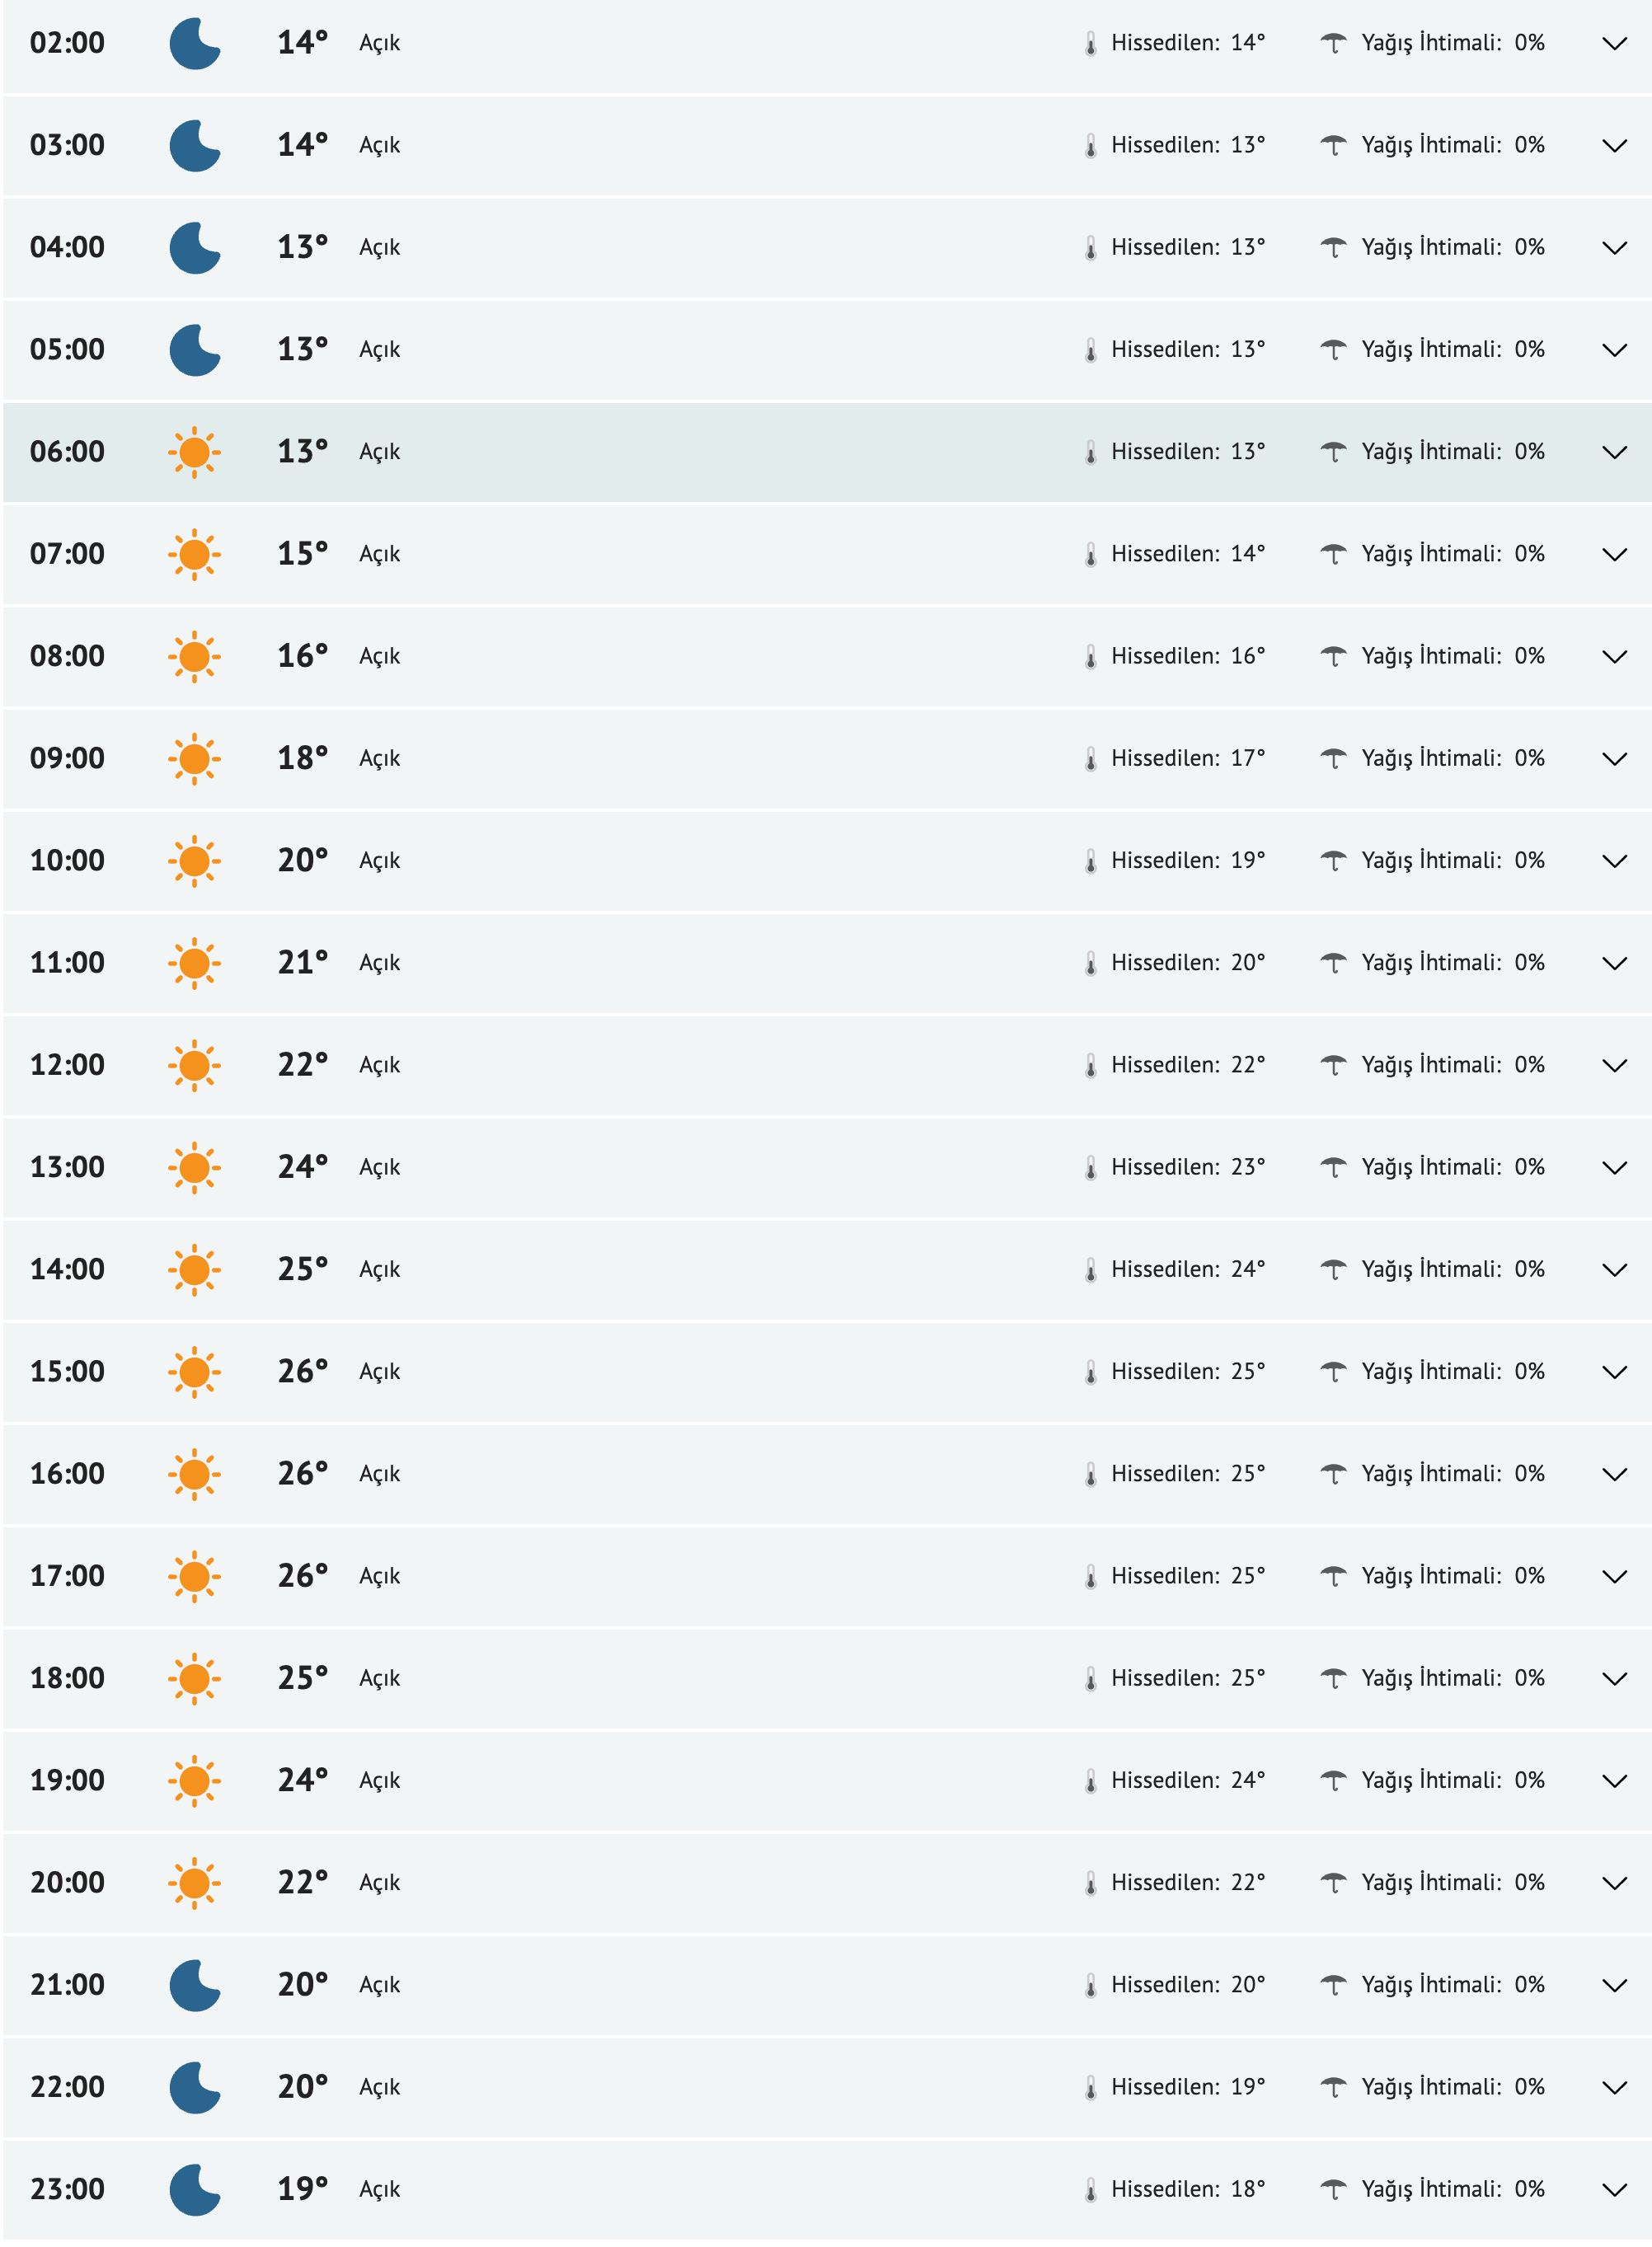Viewport: 1652px width, 2247px height.
Task: Click the umbrella icon for 15:00
Action: (1333, 1372)
